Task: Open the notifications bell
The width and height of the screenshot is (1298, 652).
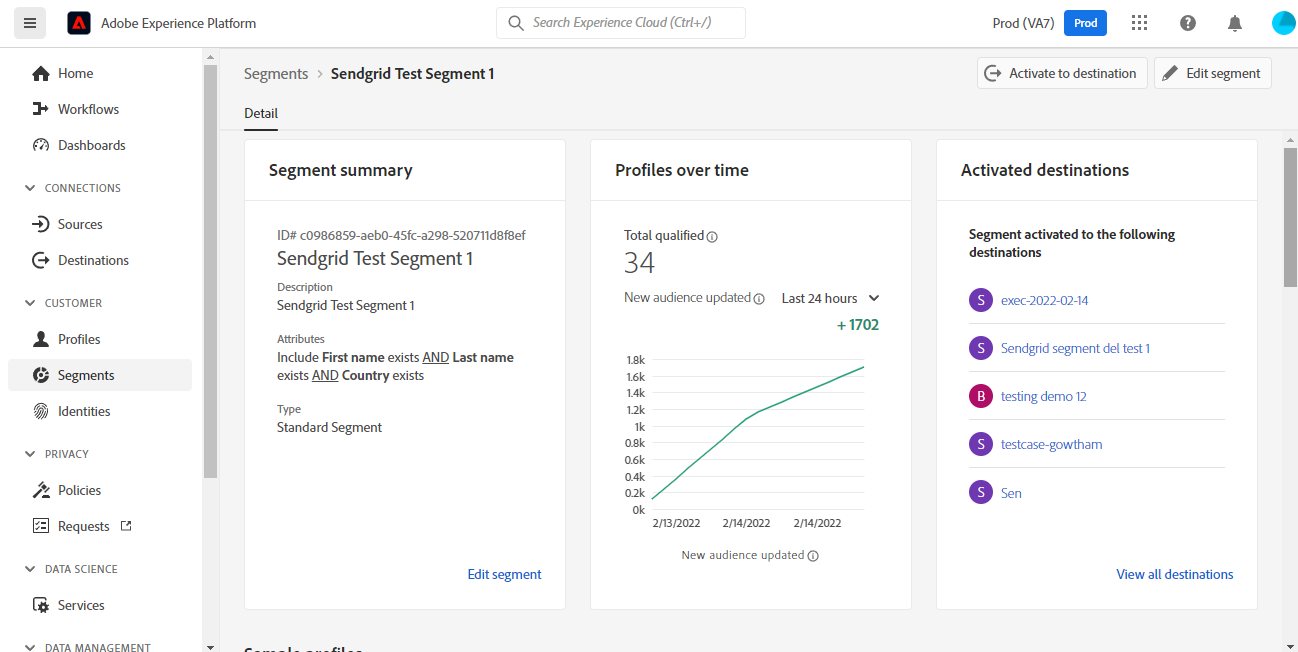Action: coord(1235,23)
